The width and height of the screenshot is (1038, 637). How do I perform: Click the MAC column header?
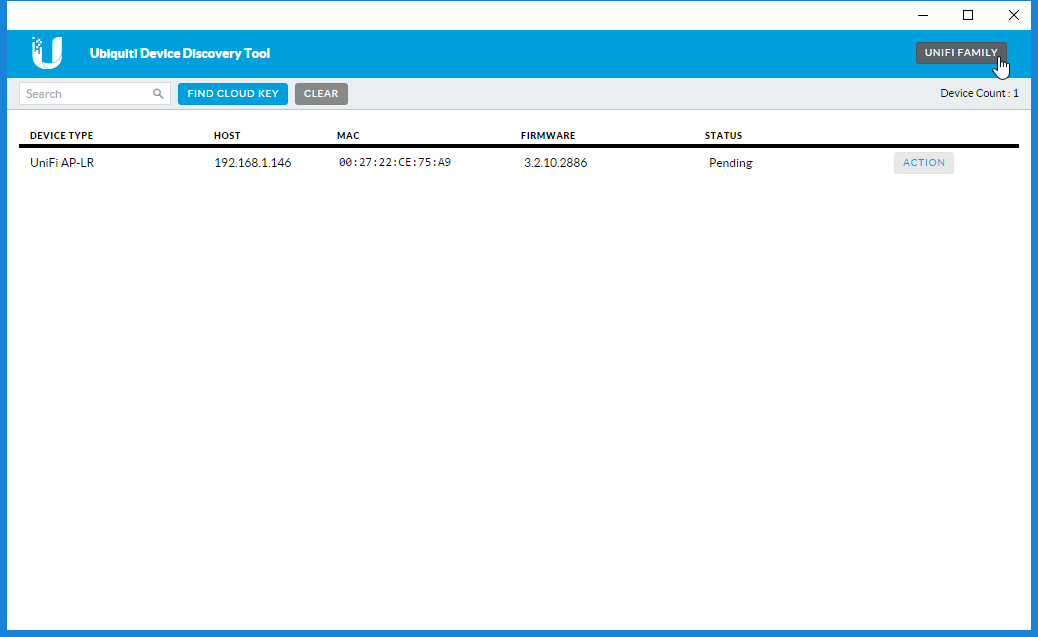348,136
